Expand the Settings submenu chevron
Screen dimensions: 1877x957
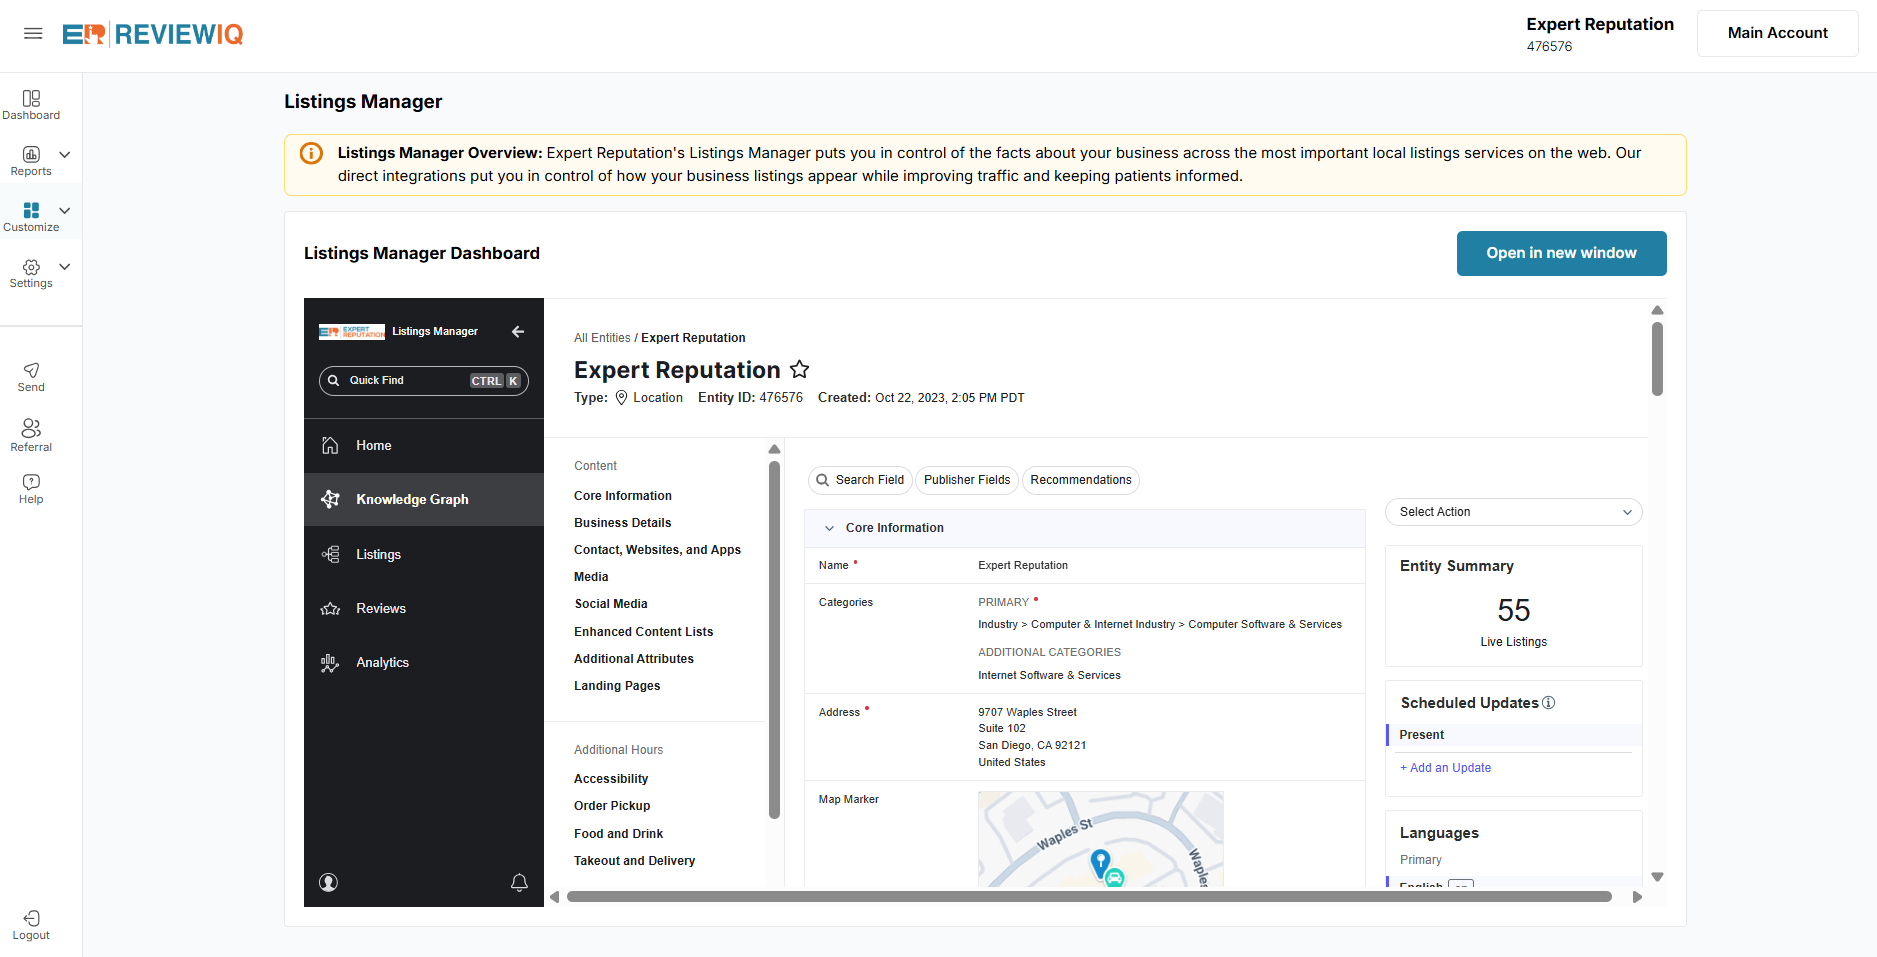64,266
